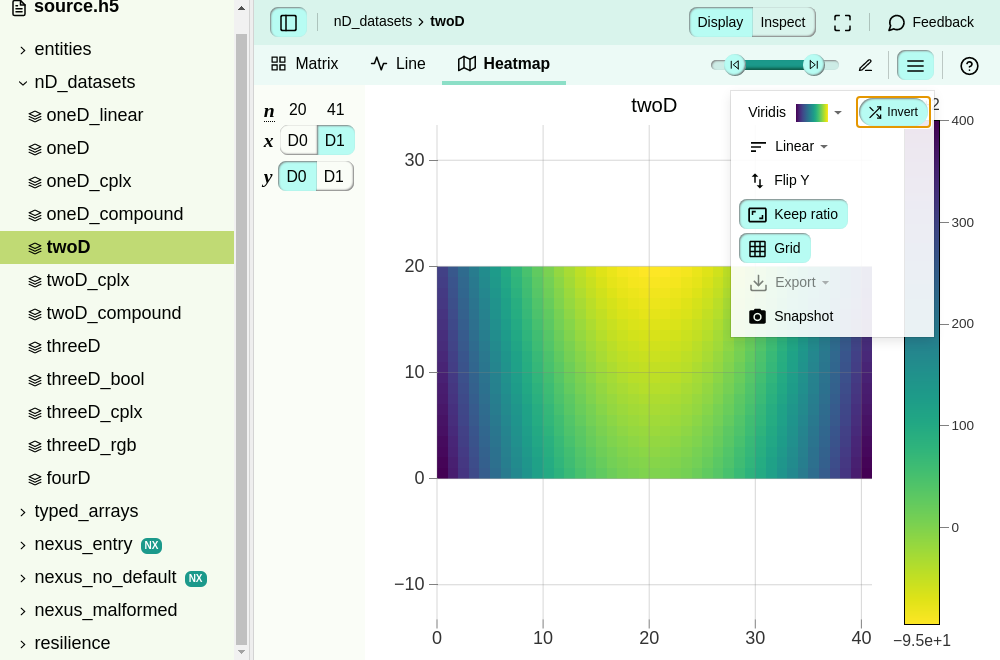Click the hamburger more-controls menu icon
This screenshot has width=1000, height=660.
tap(915, 66)
